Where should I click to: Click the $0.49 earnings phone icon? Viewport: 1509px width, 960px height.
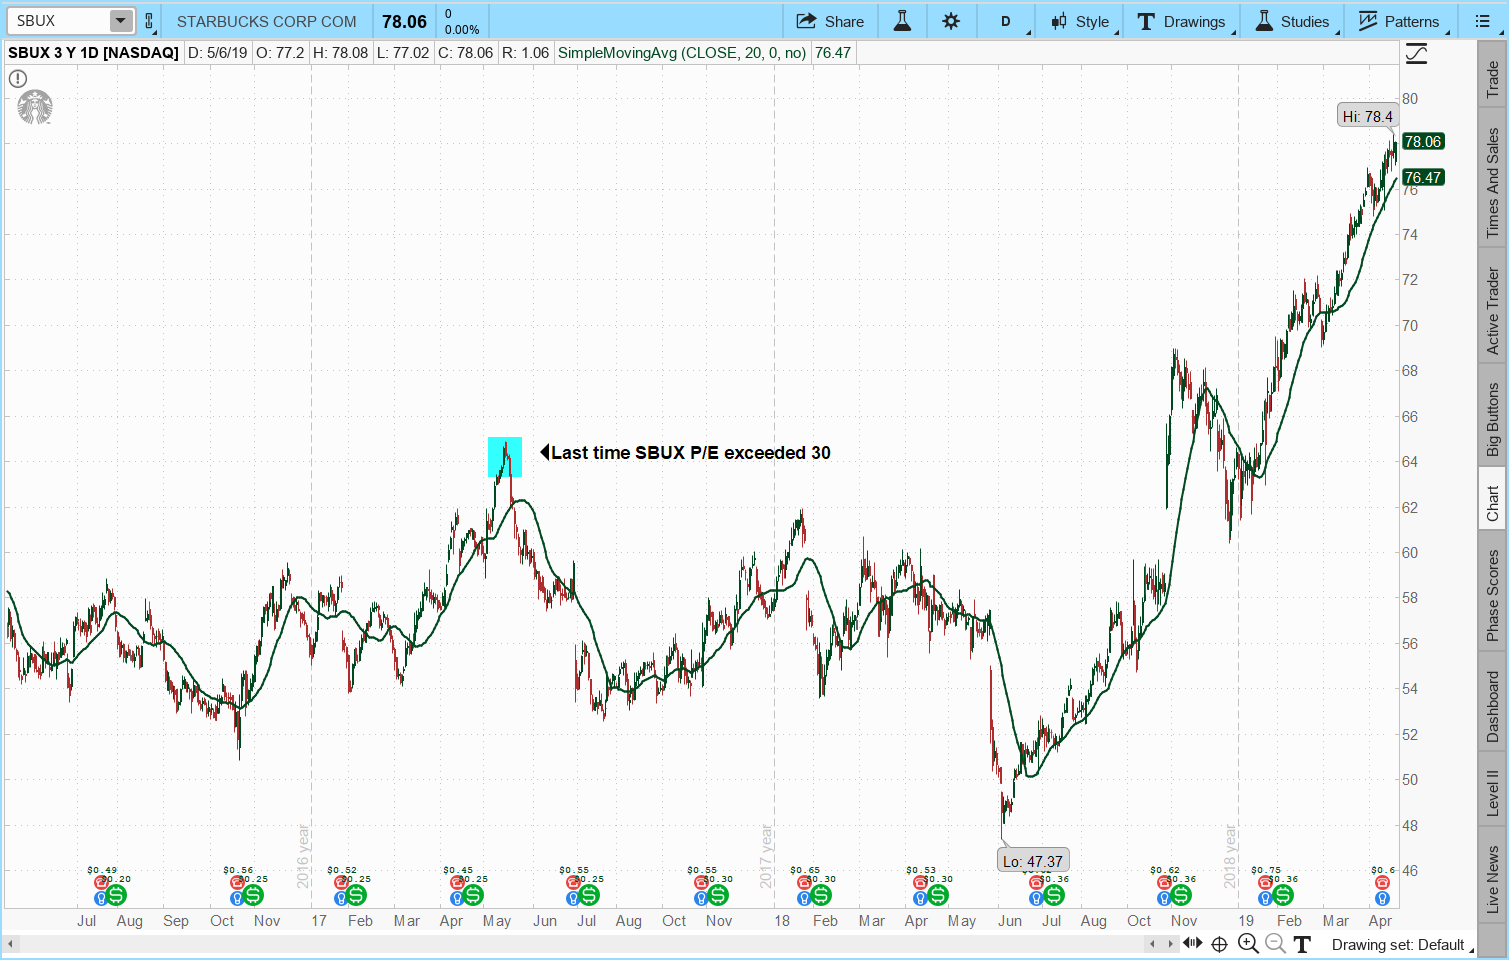point(101,883)
